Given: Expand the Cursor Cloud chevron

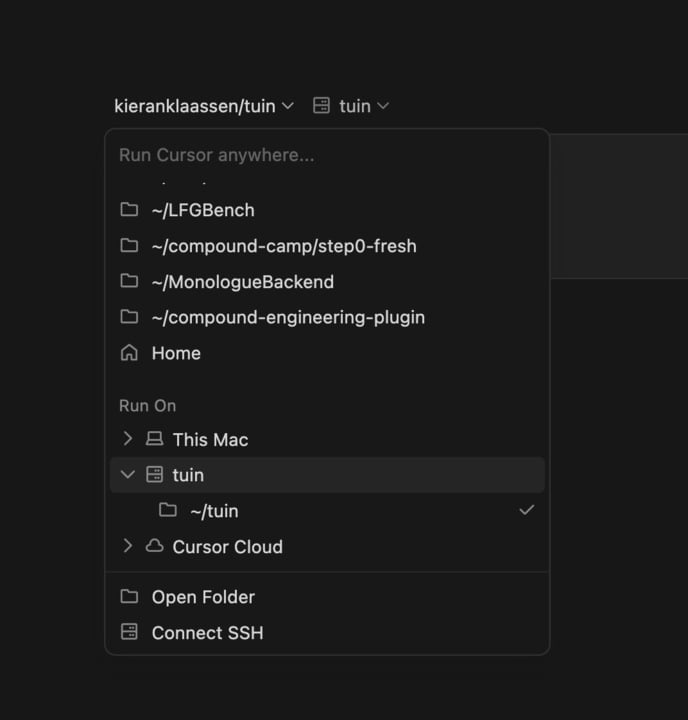Looking at the screenshot, I should pos(128,546).
